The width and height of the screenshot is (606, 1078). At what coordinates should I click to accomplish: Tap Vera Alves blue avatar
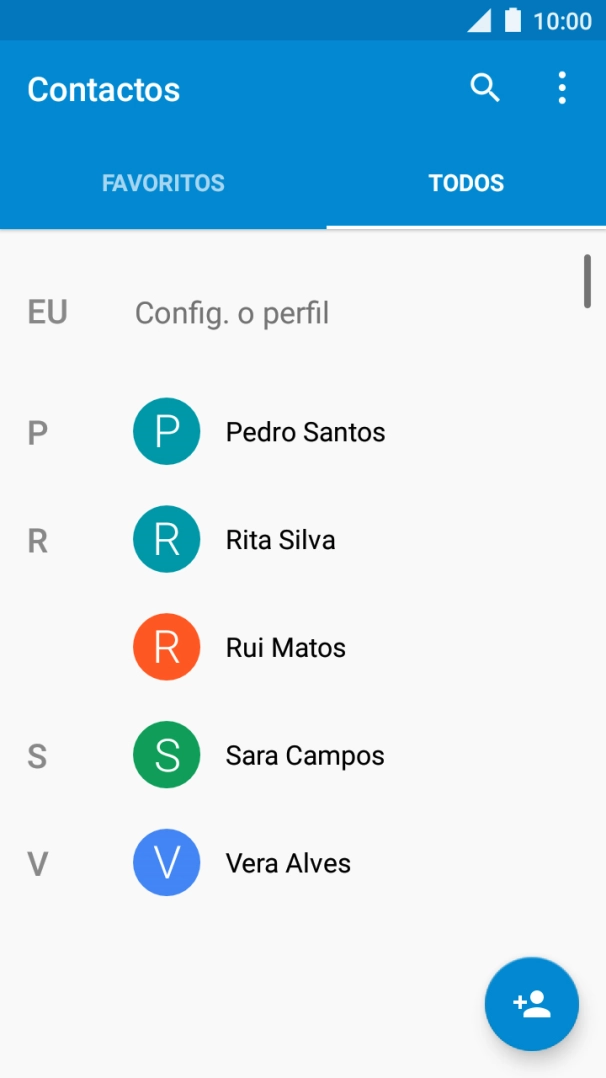[x=166, y=862]
